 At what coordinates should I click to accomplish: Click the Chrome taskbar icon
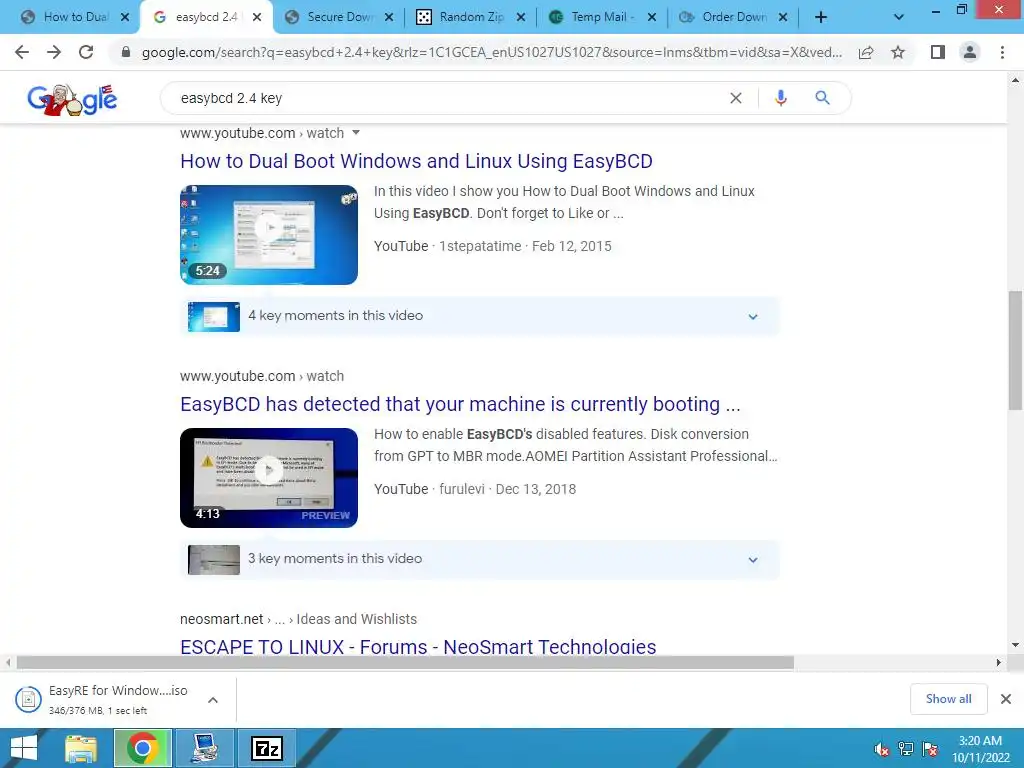(x=143, y=748)
